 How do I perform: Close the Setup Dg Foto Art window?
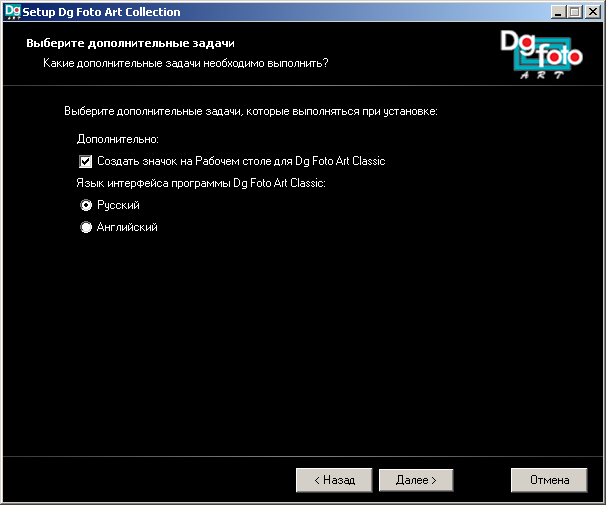tap(592, 12)
